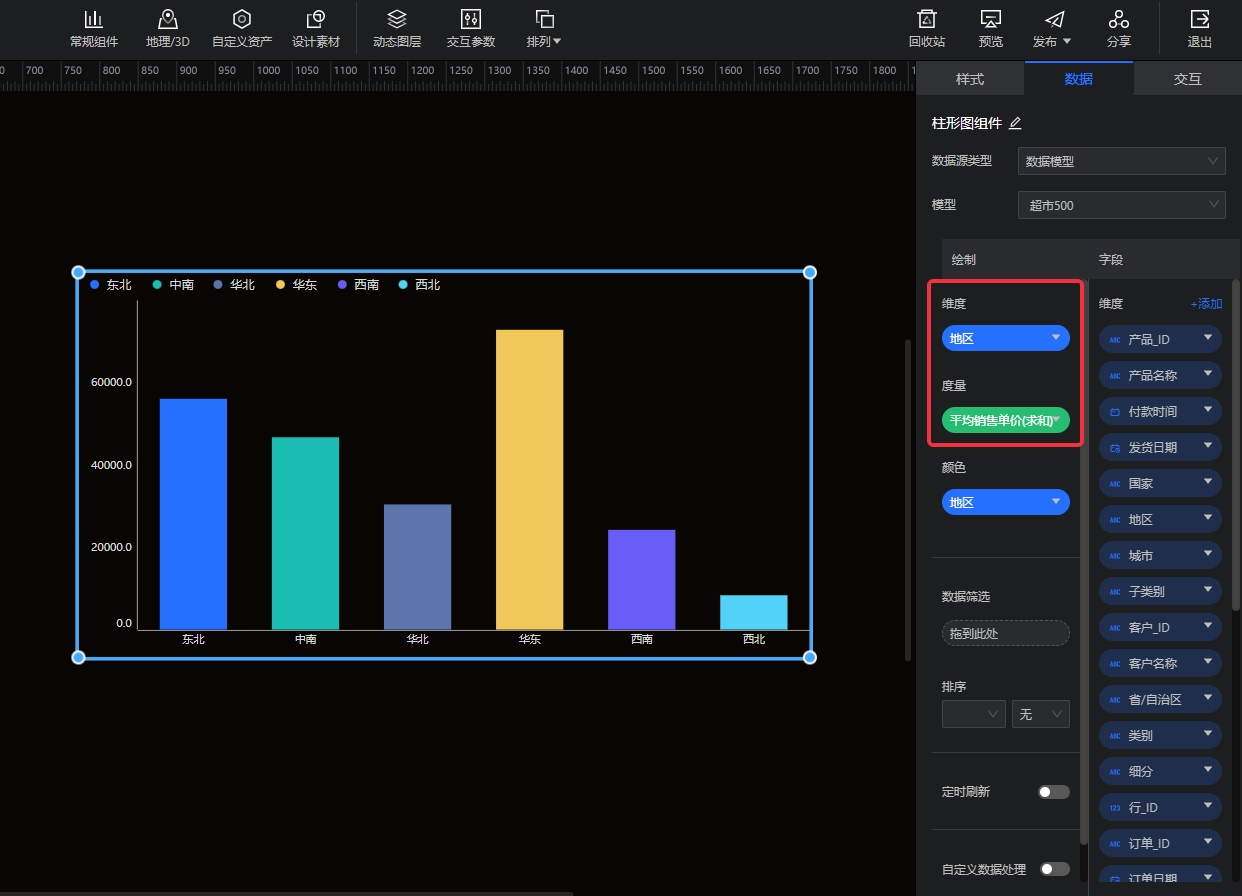Switch to the 交互 tab
This screenshot has height=896, width=1242.
(1187, 79)
